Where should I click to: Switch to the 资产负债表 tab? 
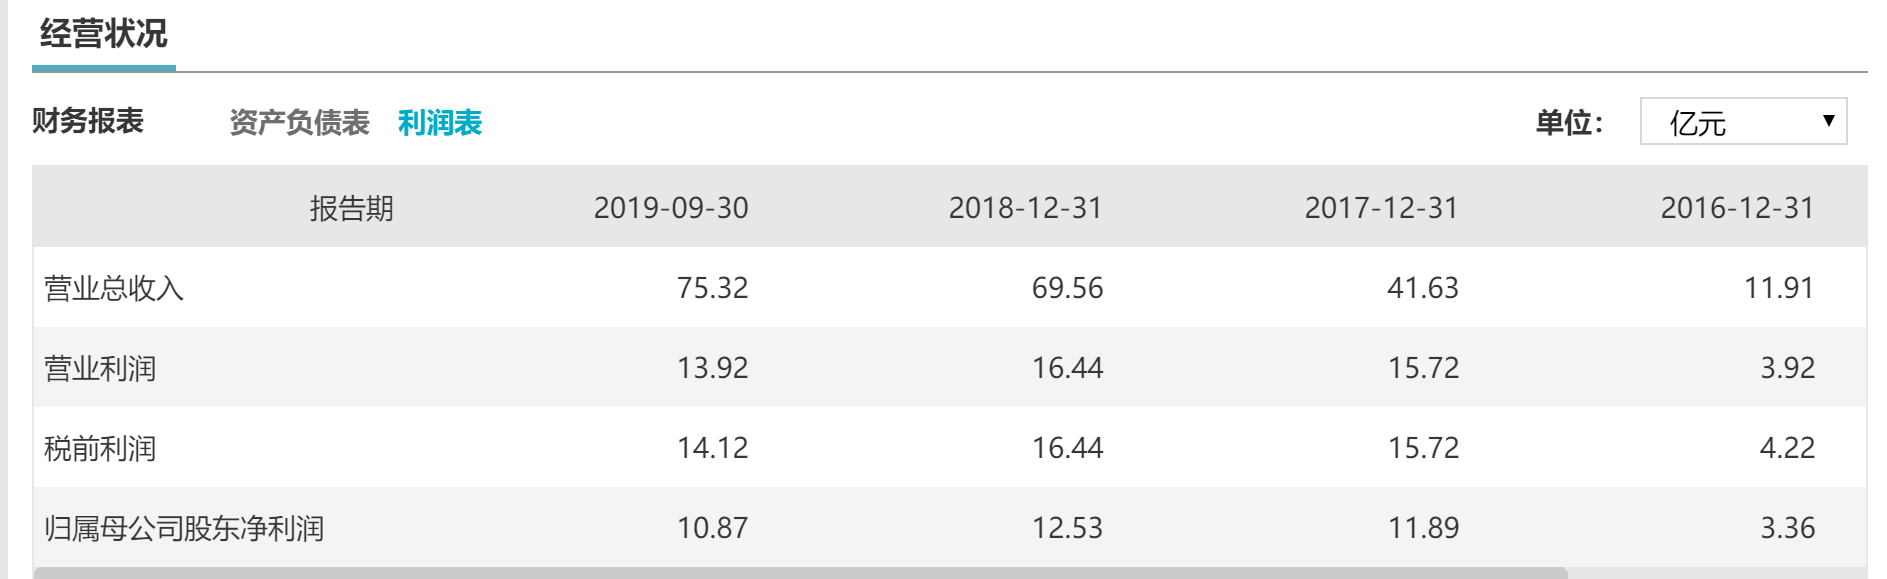(299, 123)
